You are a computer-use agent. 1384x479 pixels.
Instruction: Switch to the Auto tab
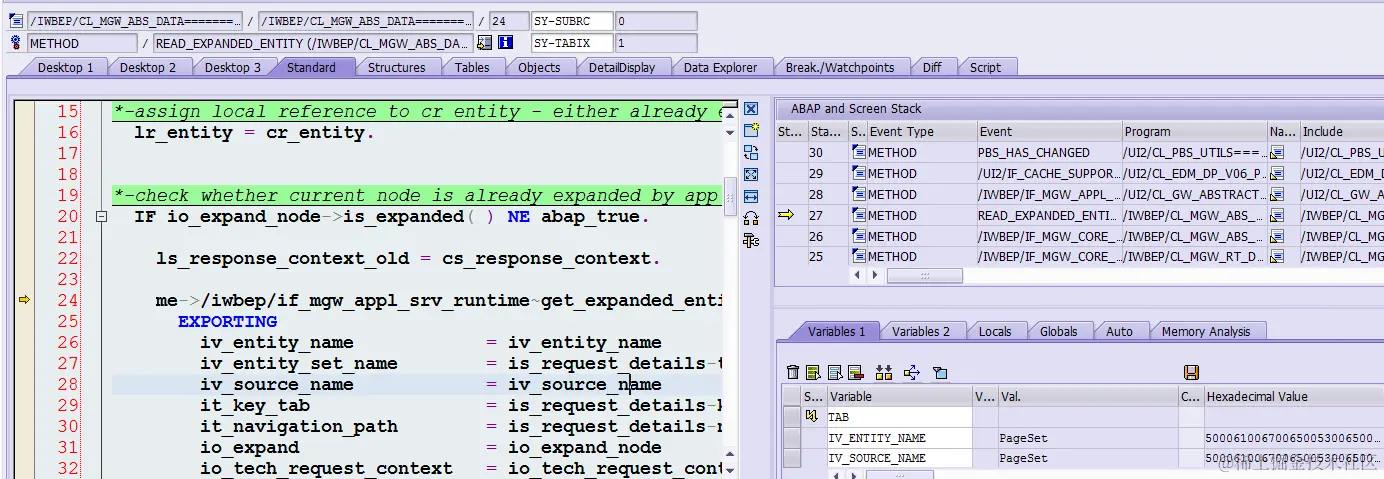point(1120,331)
